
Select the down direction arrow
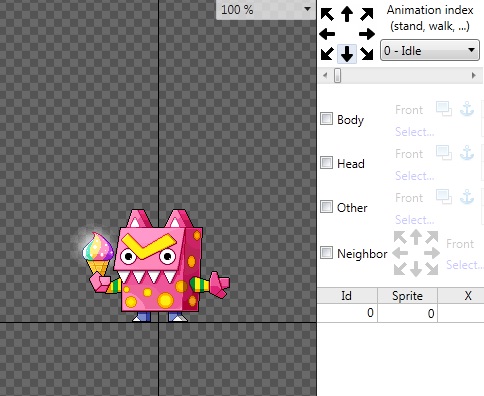(347, 54)
